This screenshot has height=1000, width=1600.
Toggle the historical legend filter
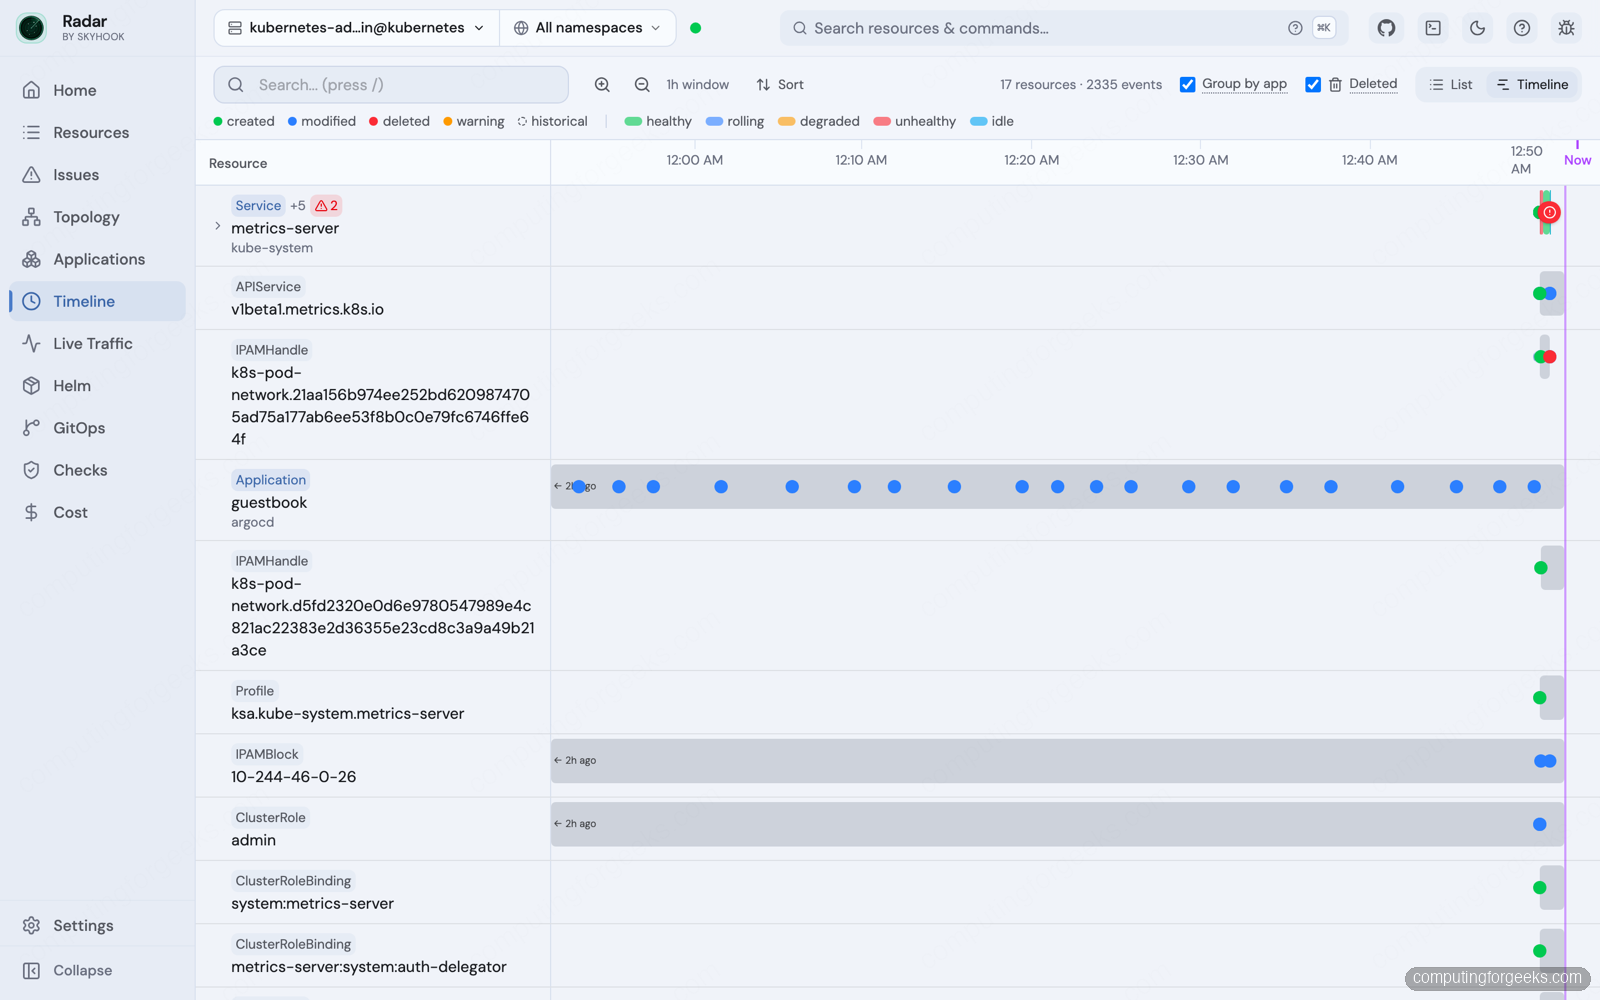(552, 121)
